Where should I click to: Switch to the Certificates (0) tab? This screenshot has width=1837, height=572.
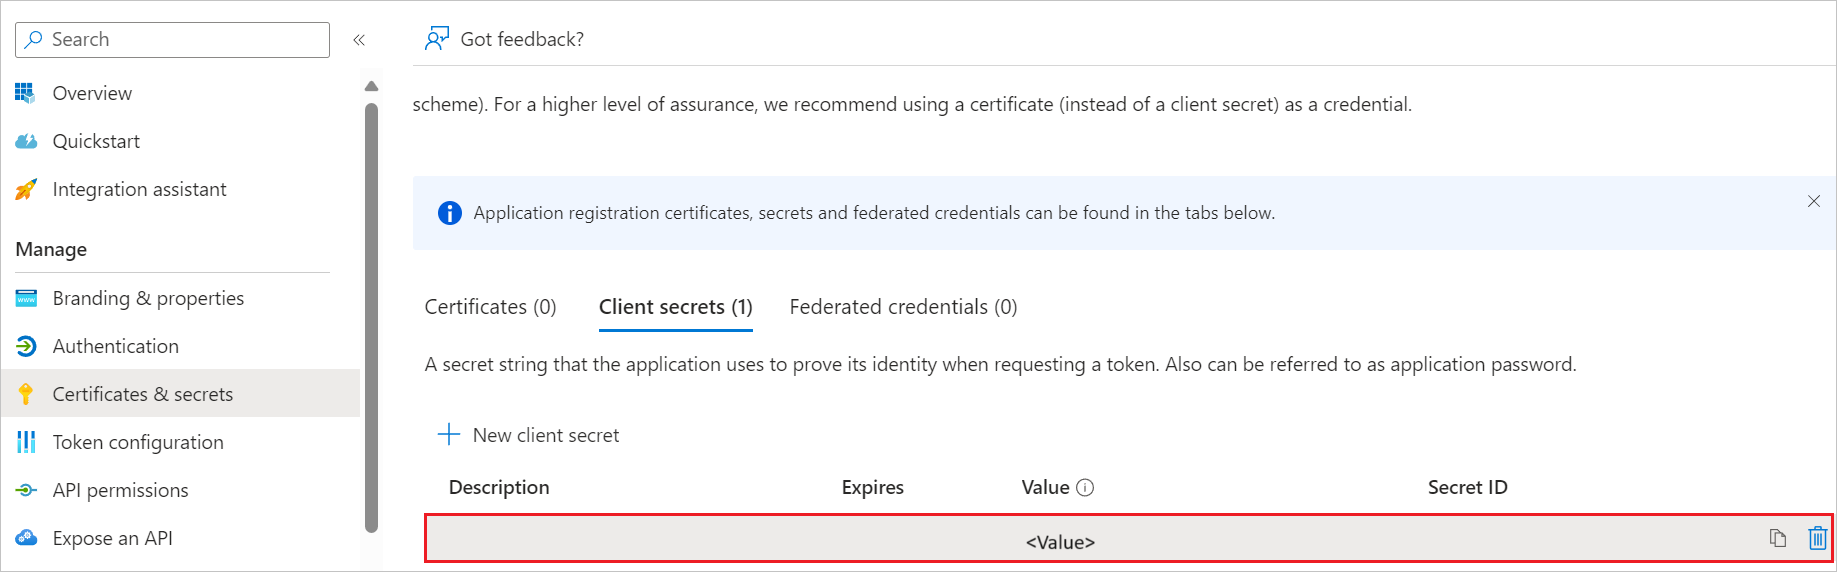click(x=490, y=307)
